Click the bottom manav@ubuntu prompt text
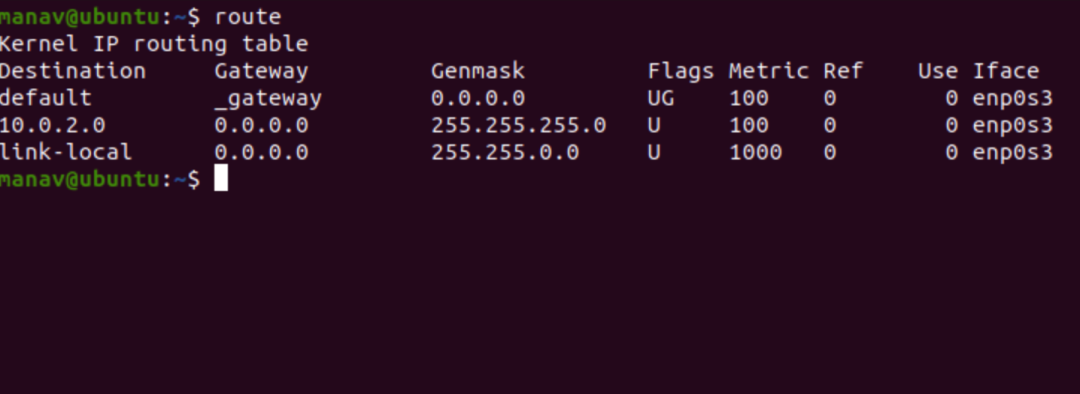Viewport: 1080px width, 394px height. 79,178
